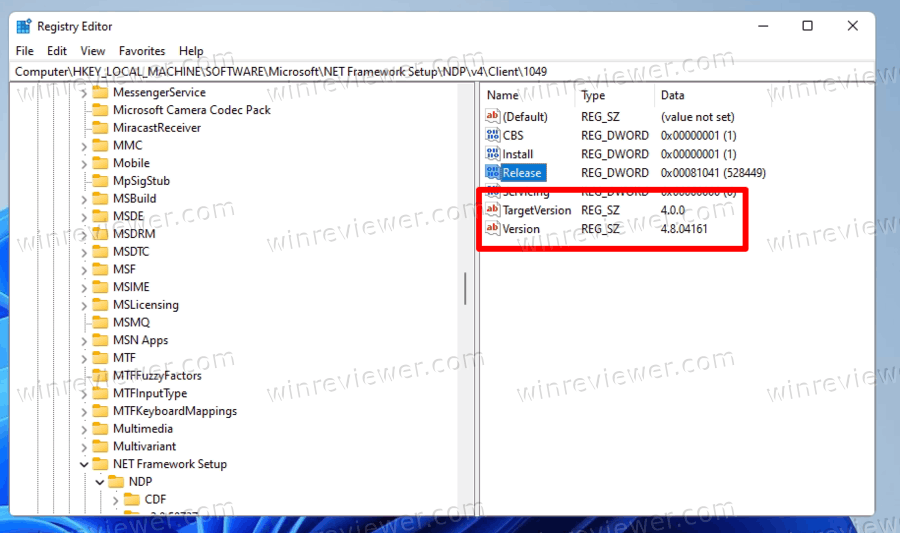
Task: Select the MSDE folder icon
Action: [100, 216]
